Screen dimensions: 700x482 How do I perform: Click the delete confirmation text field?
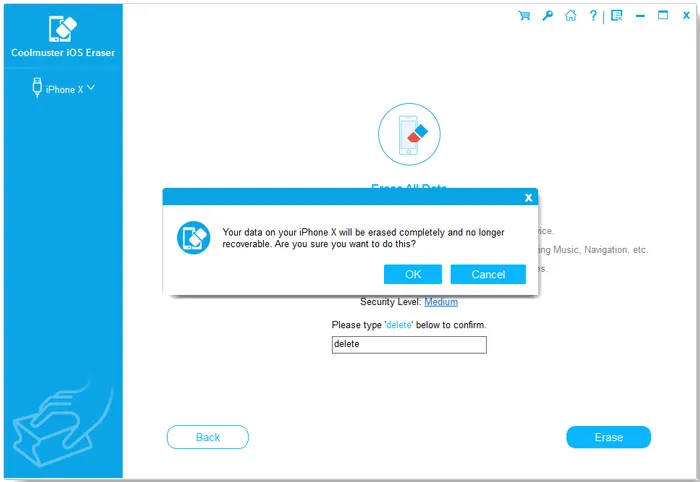[409, 345]
